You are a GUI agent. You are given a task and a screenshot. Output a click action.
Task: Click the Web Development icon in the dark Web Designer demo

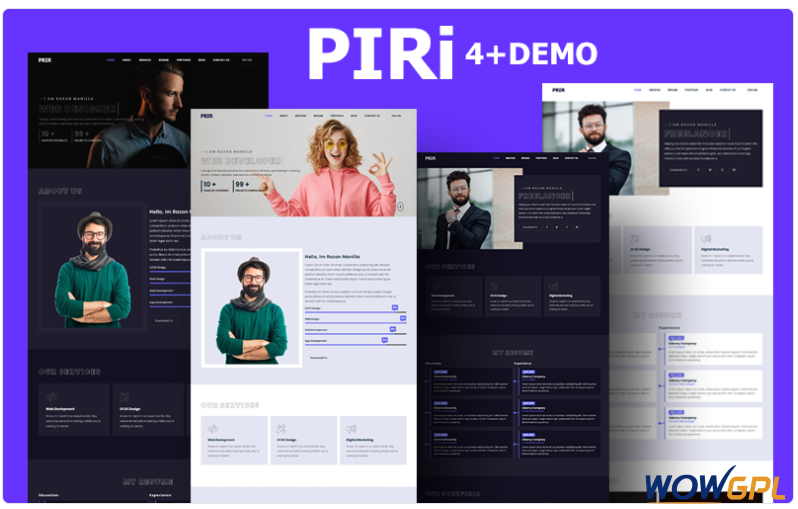click(x=51, y=397)
